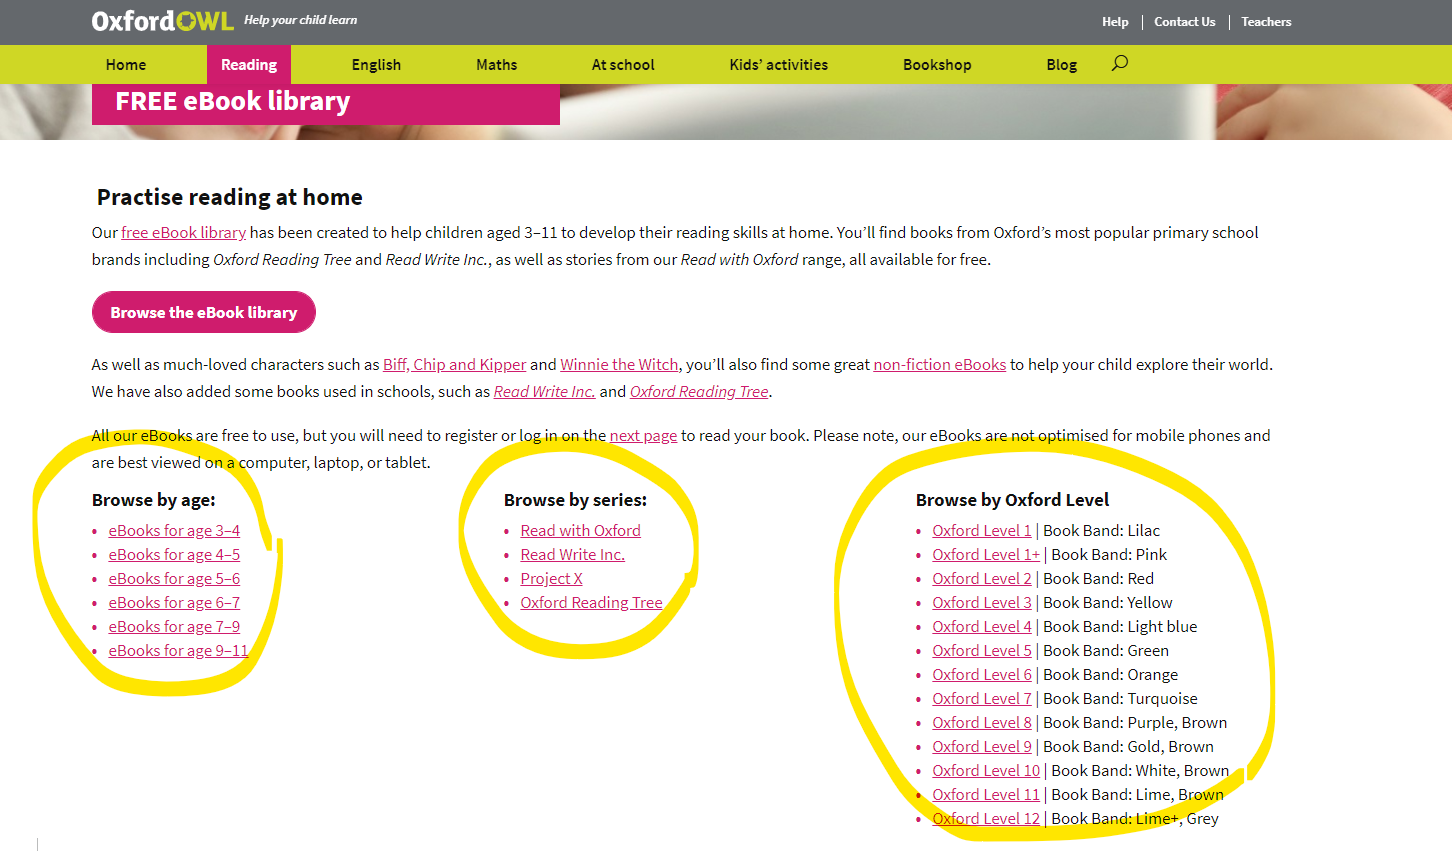This screenshot has width=1452, height=851.
Task: Select Oxford Level 1+ link
Action: click(986, 554)
